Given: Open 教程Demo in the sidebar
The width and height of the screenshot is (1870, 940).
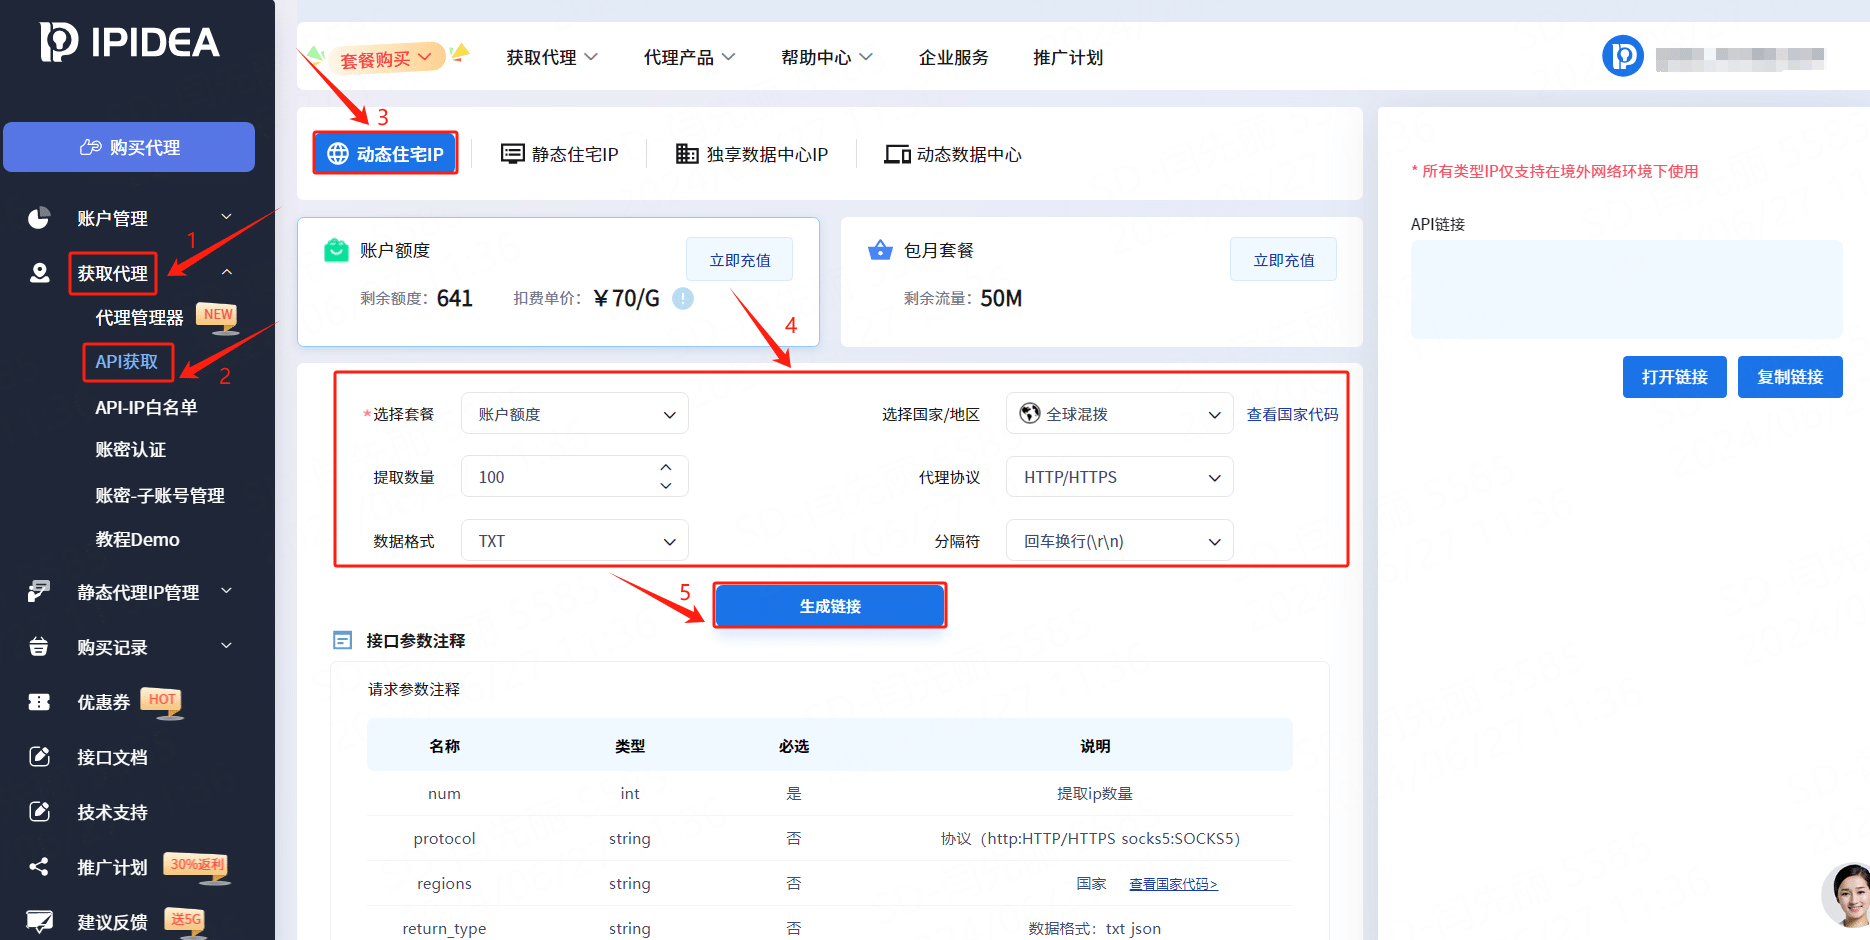Looking at the screenshot, I should [138, 539].
